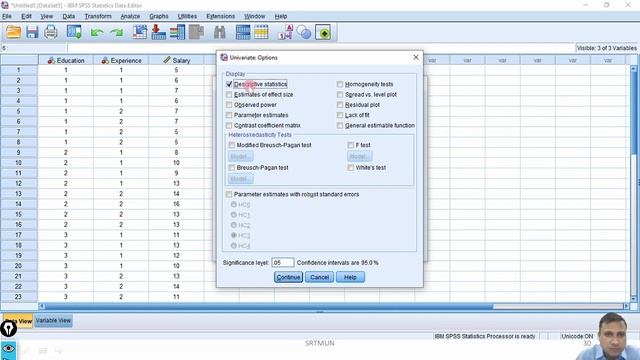Screen dimensions: 640x360
Task: Undo the last action with the left green arrow
Action: coord(97,33)
